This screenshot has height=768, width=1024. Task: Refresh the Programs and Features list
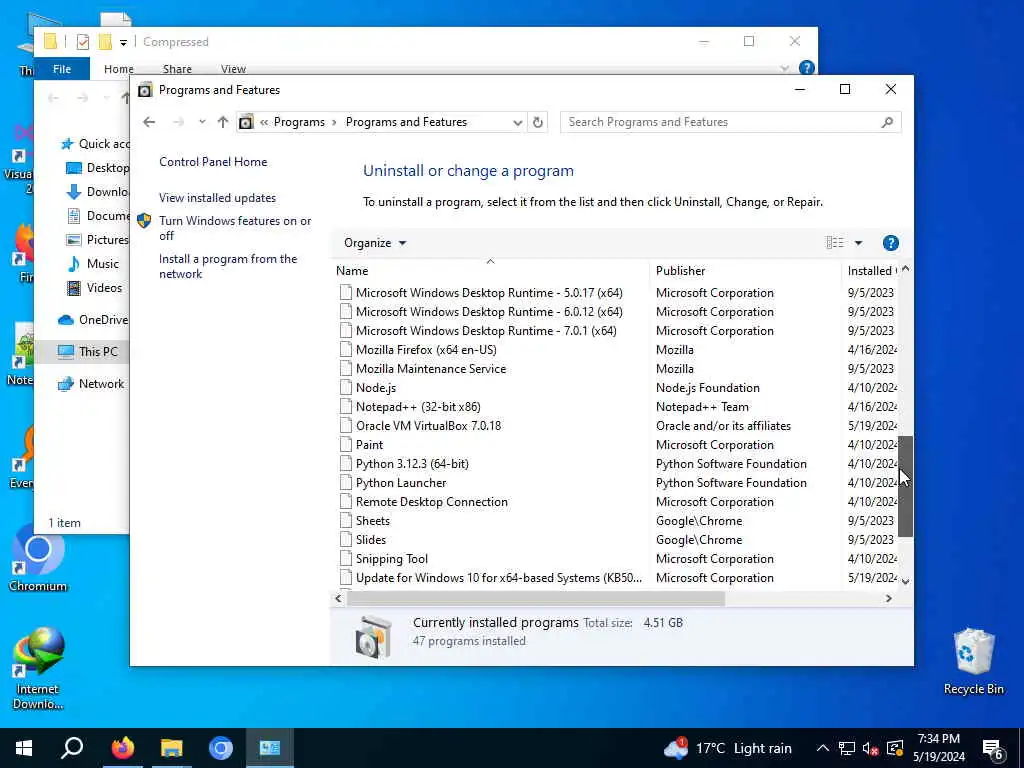click(x=537, y=122)
